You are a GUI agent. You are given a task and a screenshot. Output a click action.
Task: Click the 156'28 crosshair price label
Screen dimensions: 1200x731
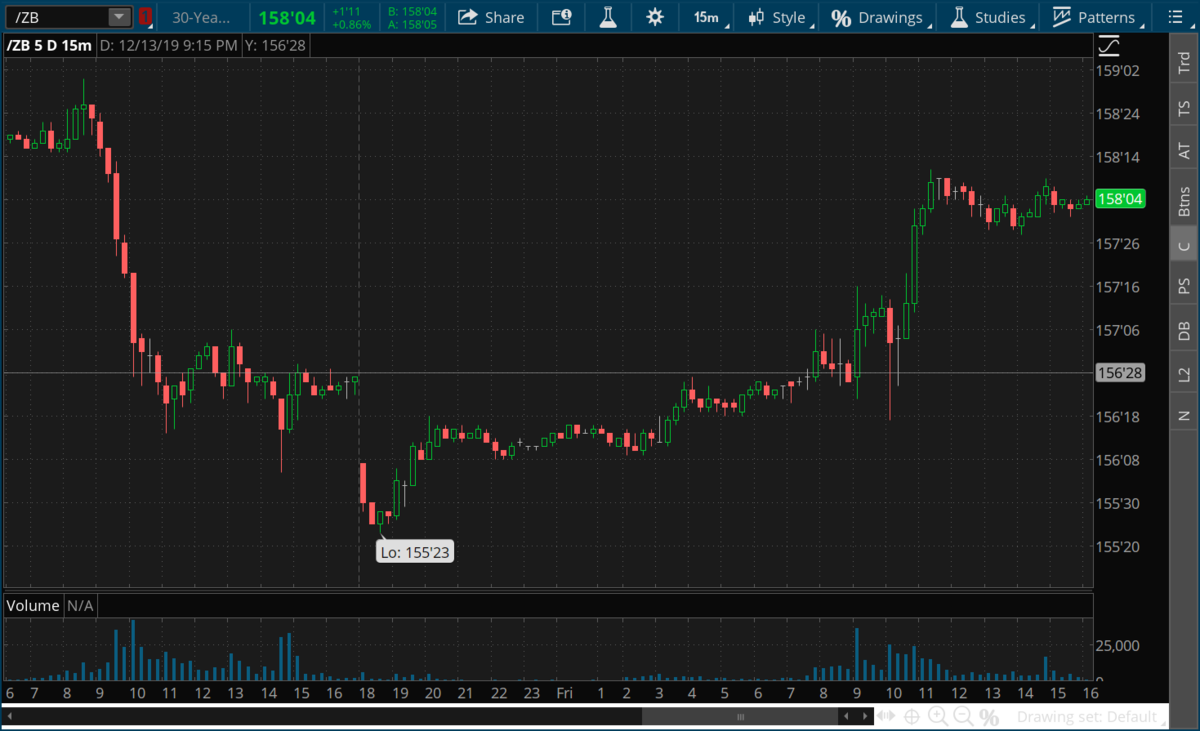(1120, 373)
